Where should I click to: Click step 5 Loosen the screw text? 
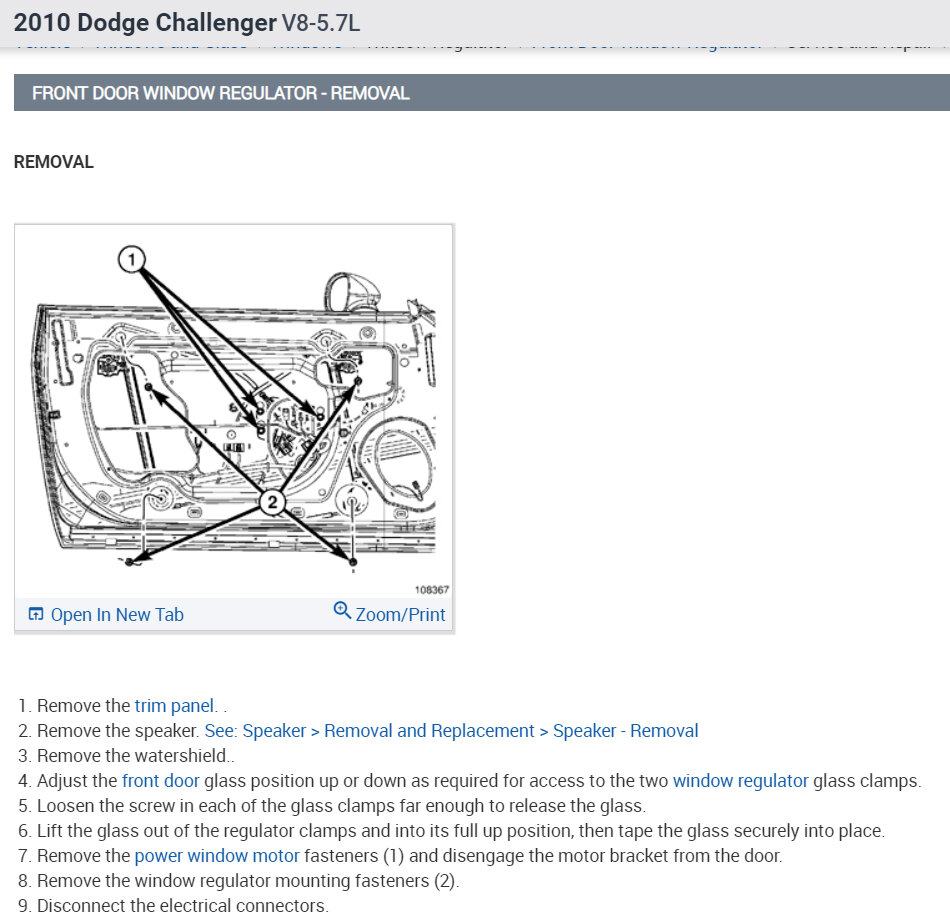pos(341,806)
